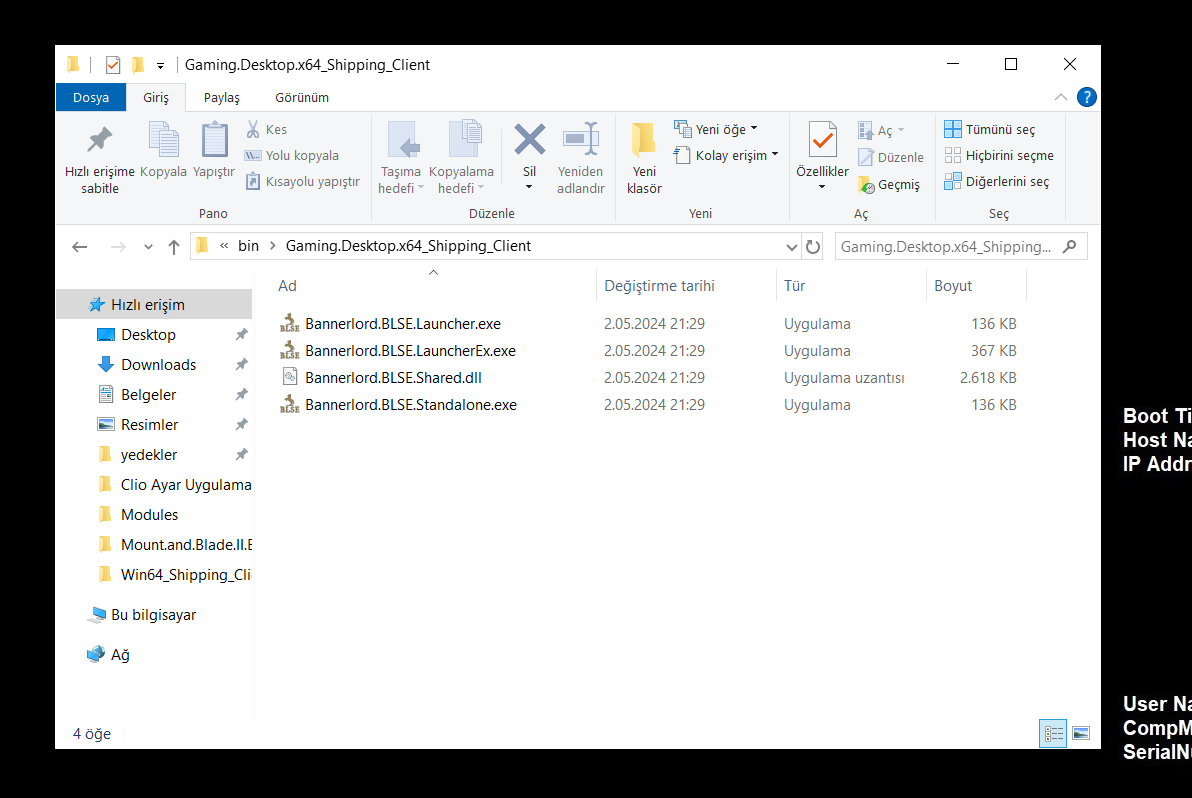Open Customize Quick Access Toolbar dropdown
1192x798 pixels.
[160, 65]
